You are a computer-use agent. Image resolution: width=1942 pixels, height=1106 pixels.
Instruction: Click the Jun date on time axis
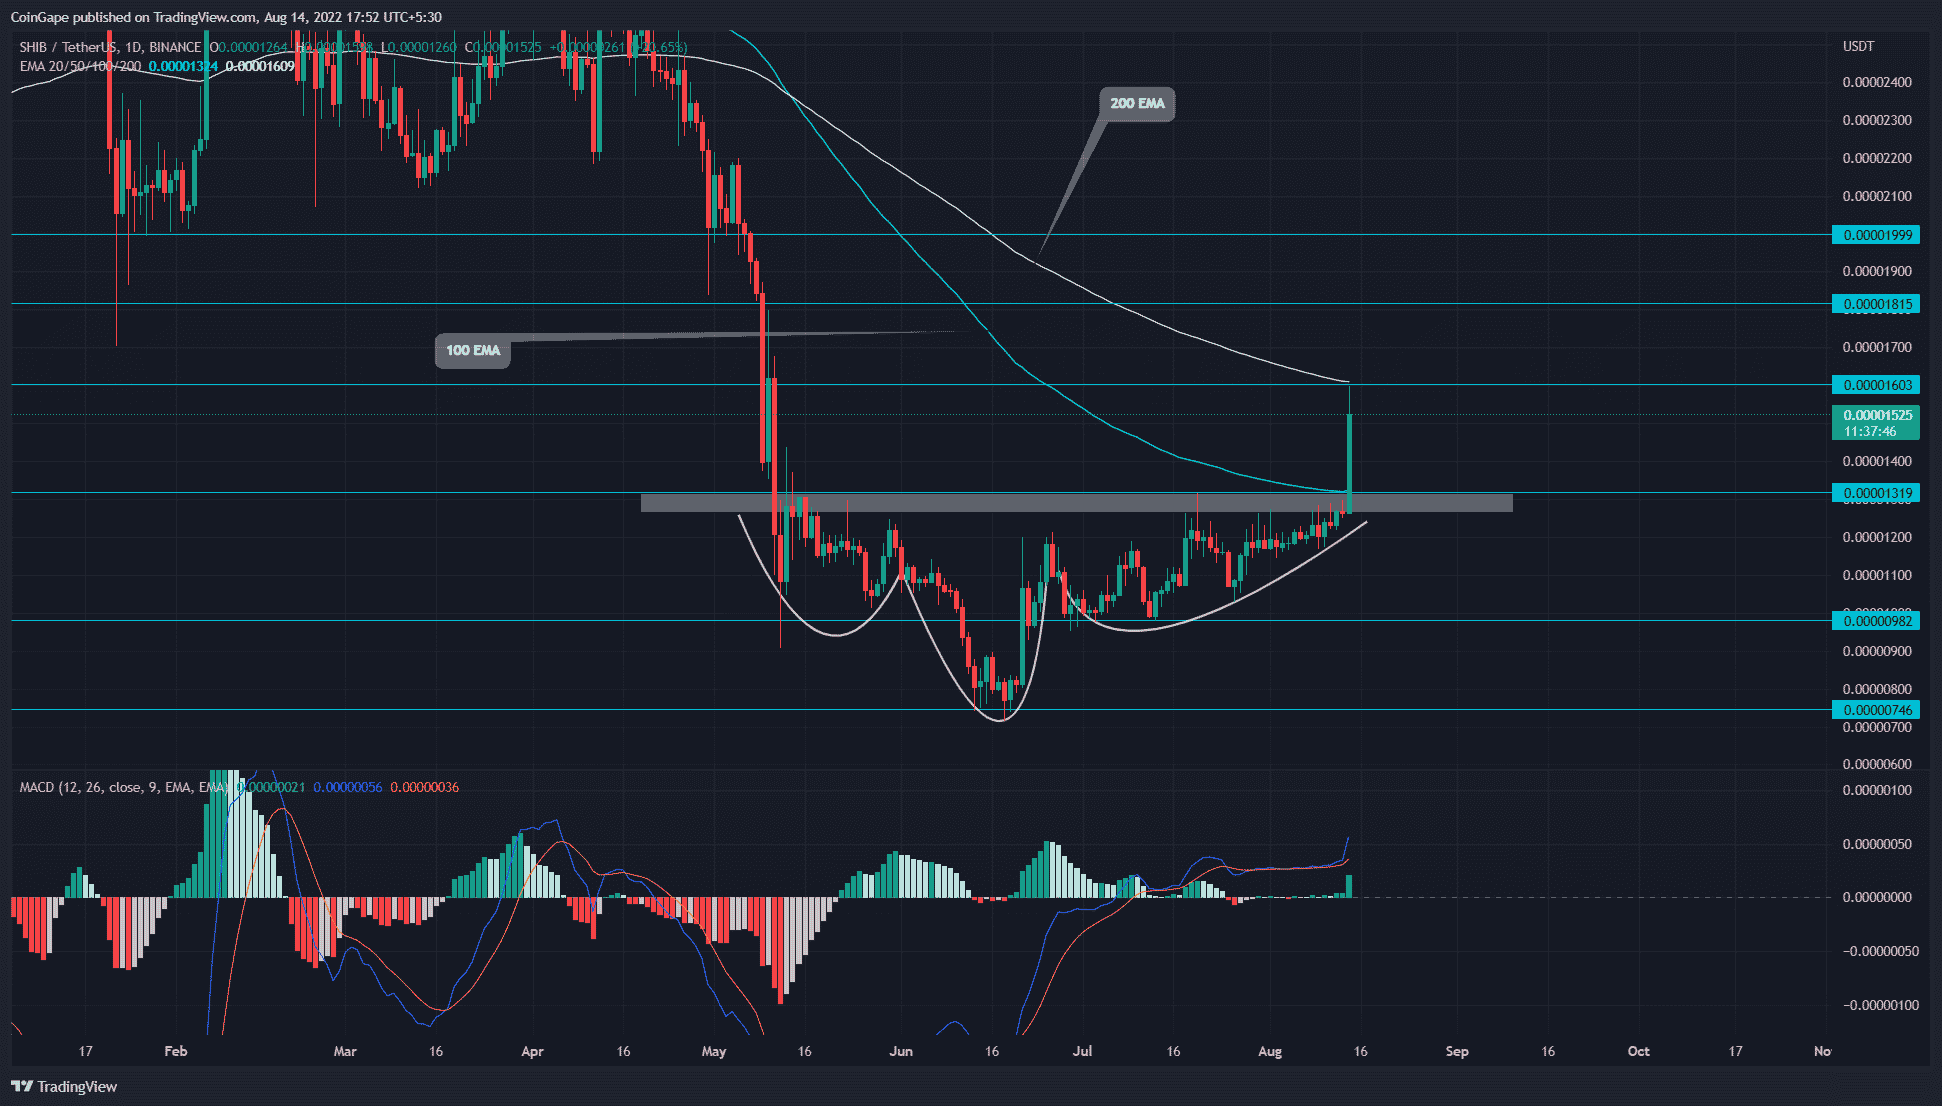pyautogui.click(x=901, y=1051)
